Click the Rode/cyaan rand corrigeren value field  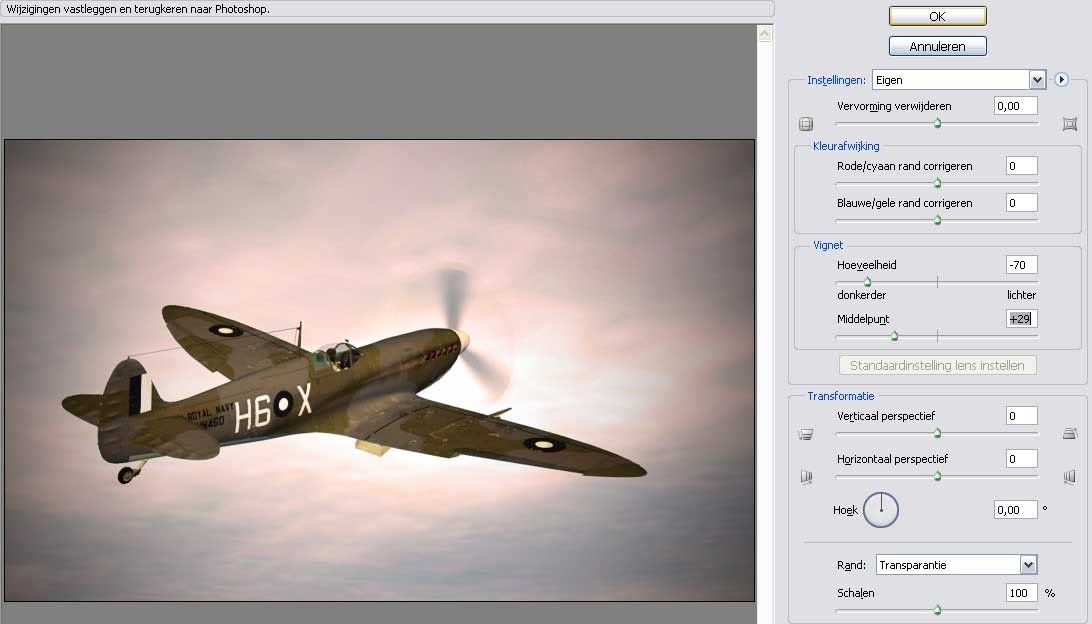tap(1022, 166)
